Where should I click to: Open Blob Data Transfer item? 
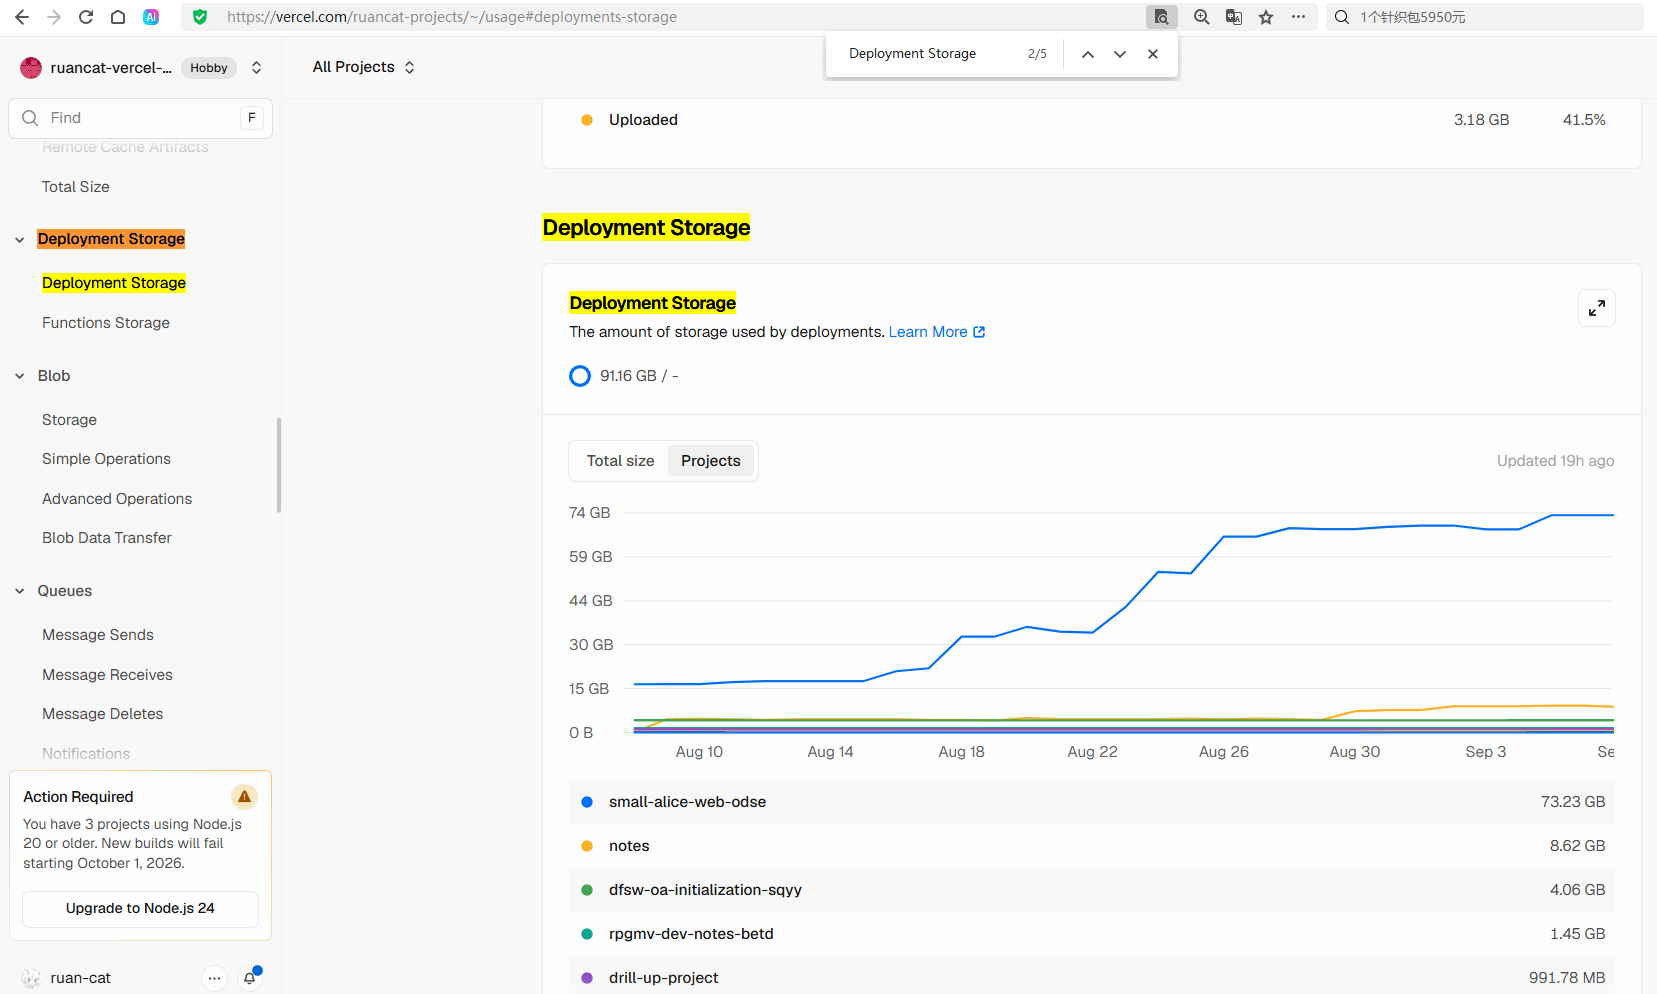coord(107,538)
